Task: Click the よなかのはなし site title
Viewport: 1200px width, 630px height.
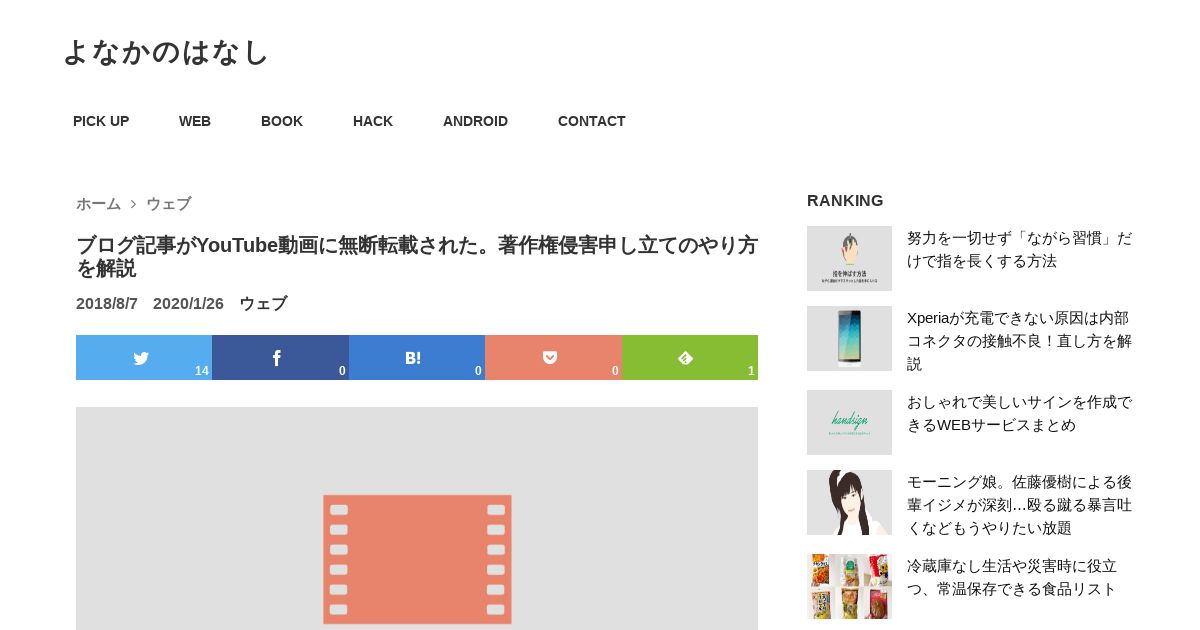Action: pos(166,52)
